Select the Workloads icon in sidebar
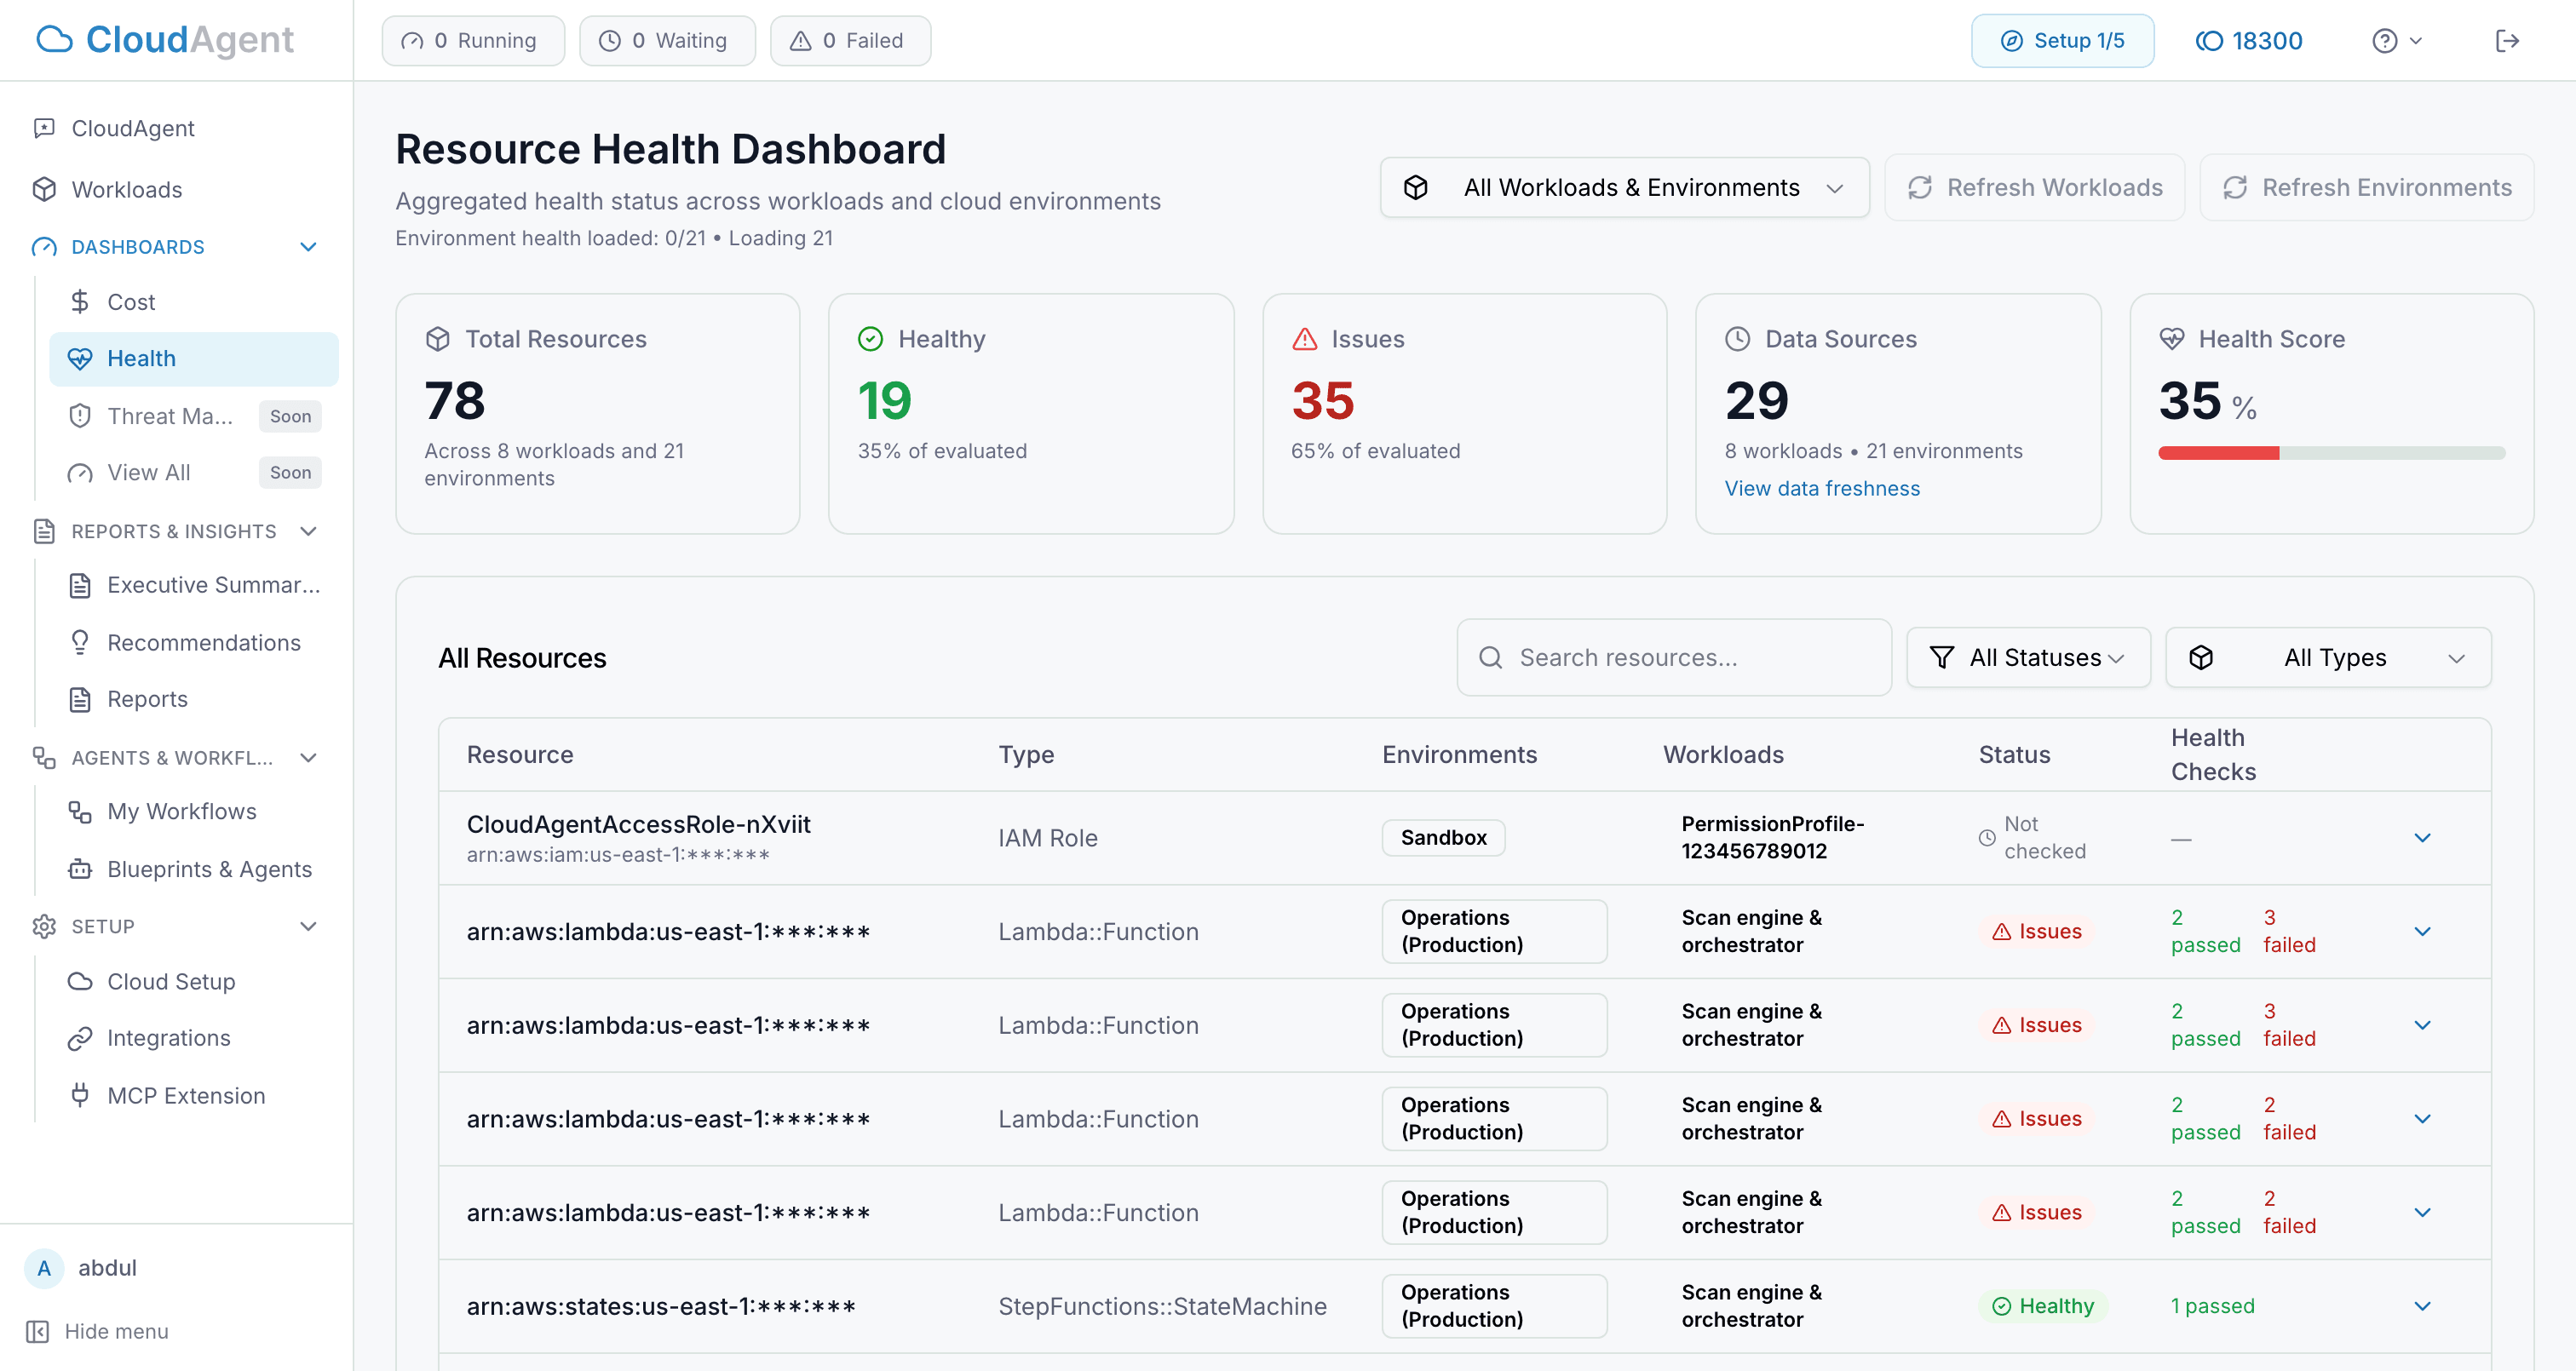Viewport: 2576px width, 1371px height. click(44, 189)
